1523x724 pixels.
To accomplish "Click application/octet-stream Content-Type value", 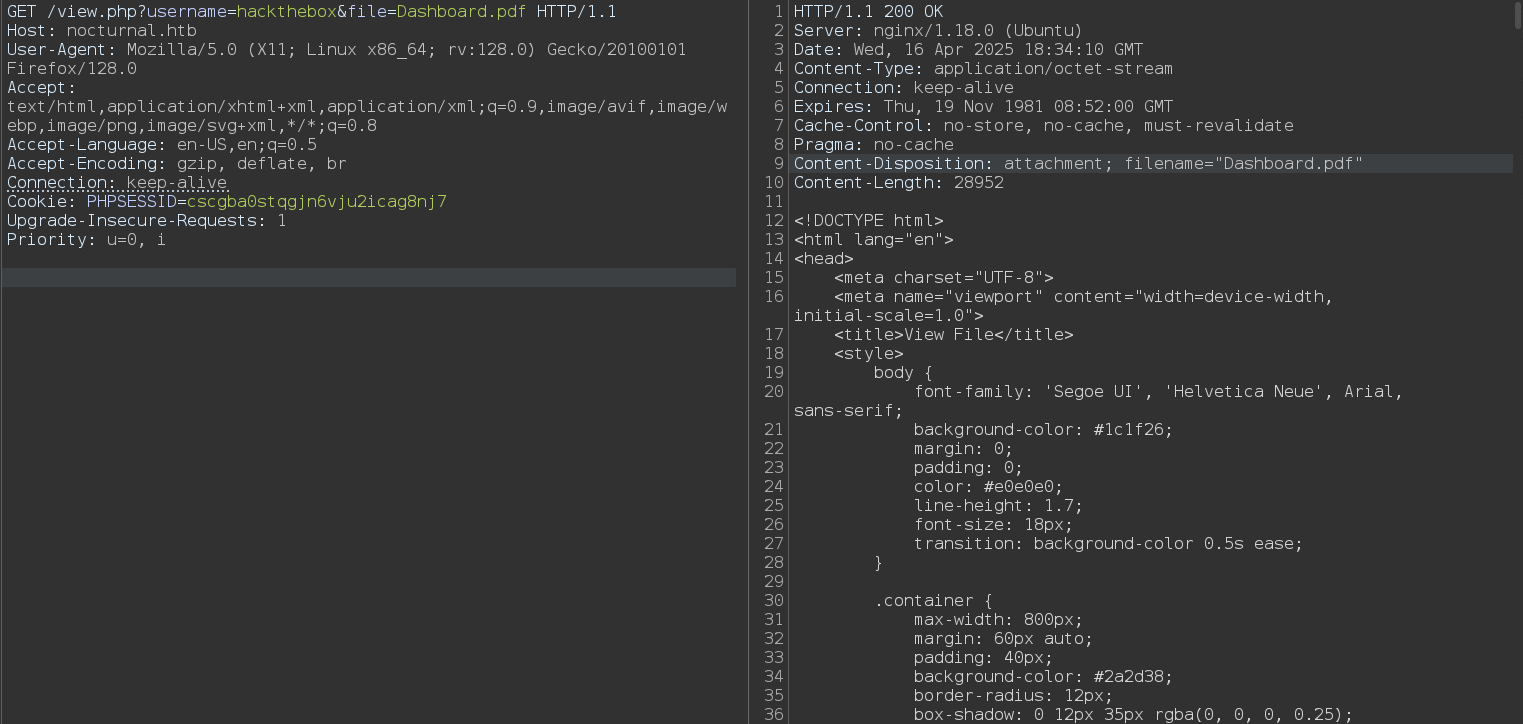I will [1052, 69].
